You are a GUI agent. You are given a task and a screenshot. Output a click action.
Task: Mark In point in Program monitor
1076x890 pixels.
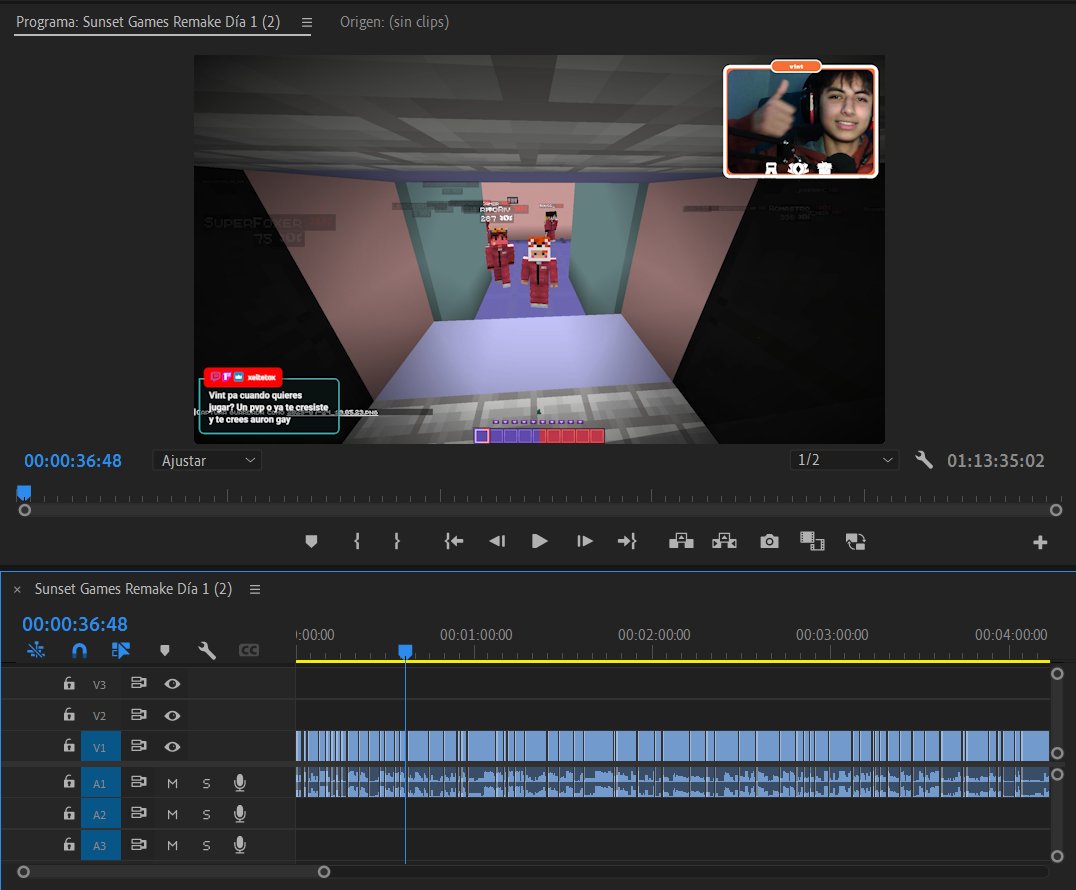(357, 541)
